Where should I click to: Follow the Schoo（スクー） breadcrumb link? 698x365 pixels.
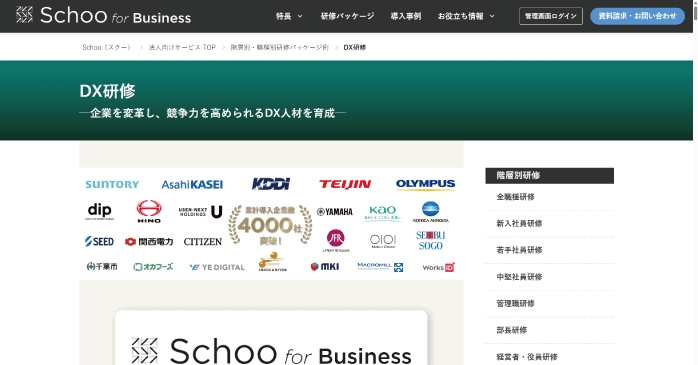pos(107,47)
